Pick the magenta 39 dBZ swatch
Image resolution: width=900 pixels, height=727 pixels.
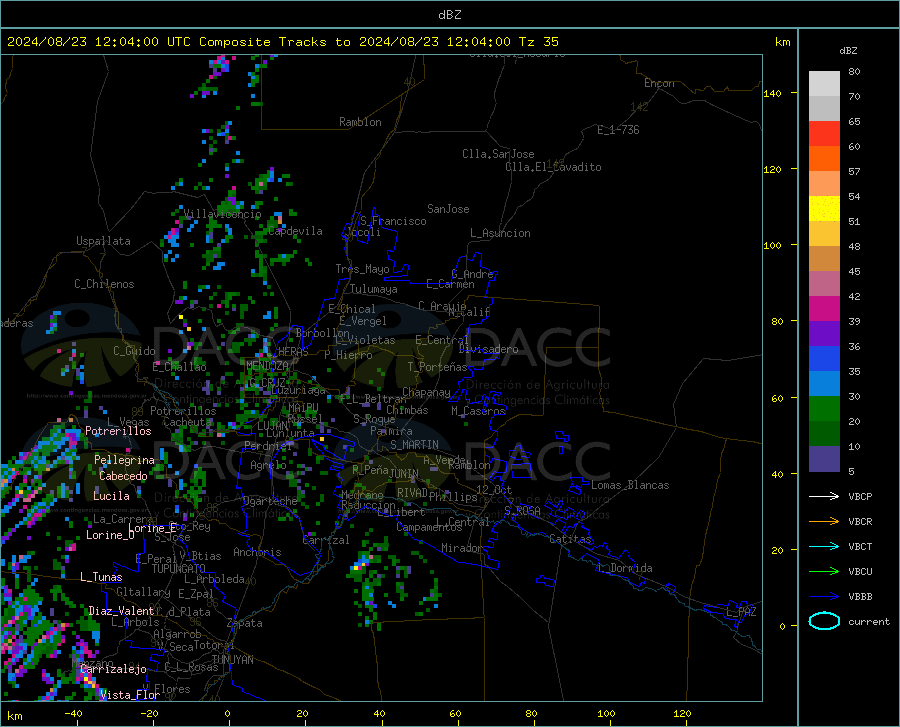[824, 309]
